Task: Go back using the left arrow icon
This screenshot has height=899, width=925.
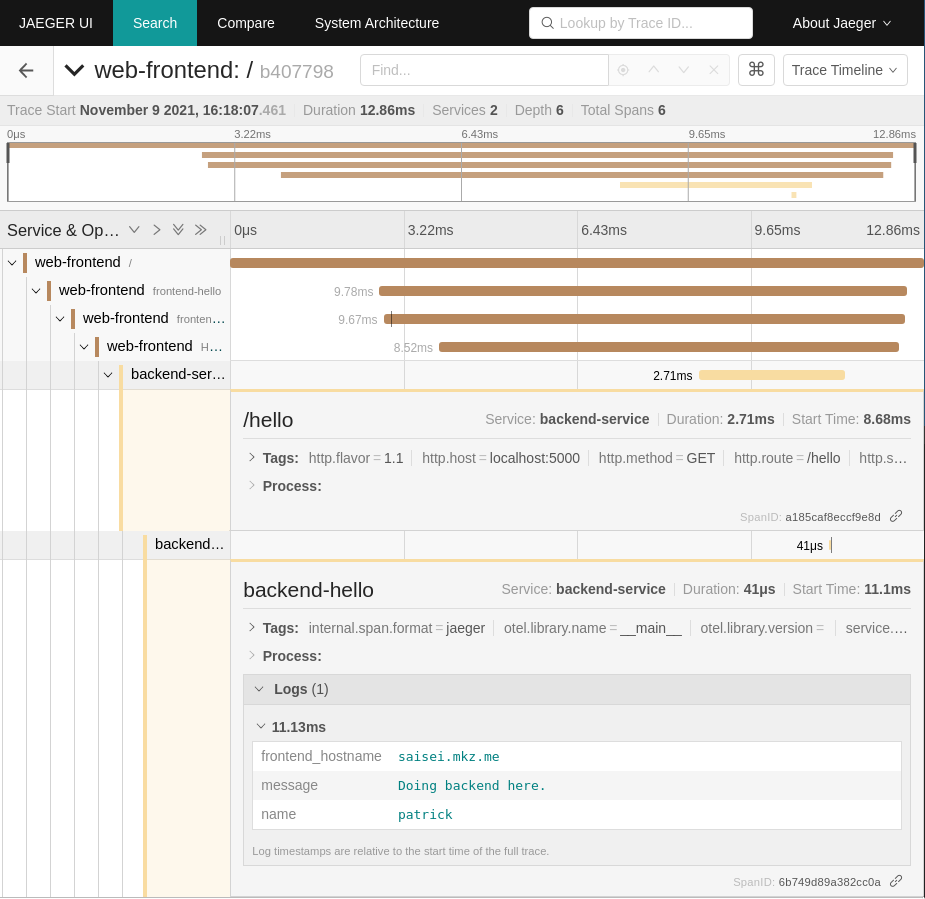Action: coord(26,71)
